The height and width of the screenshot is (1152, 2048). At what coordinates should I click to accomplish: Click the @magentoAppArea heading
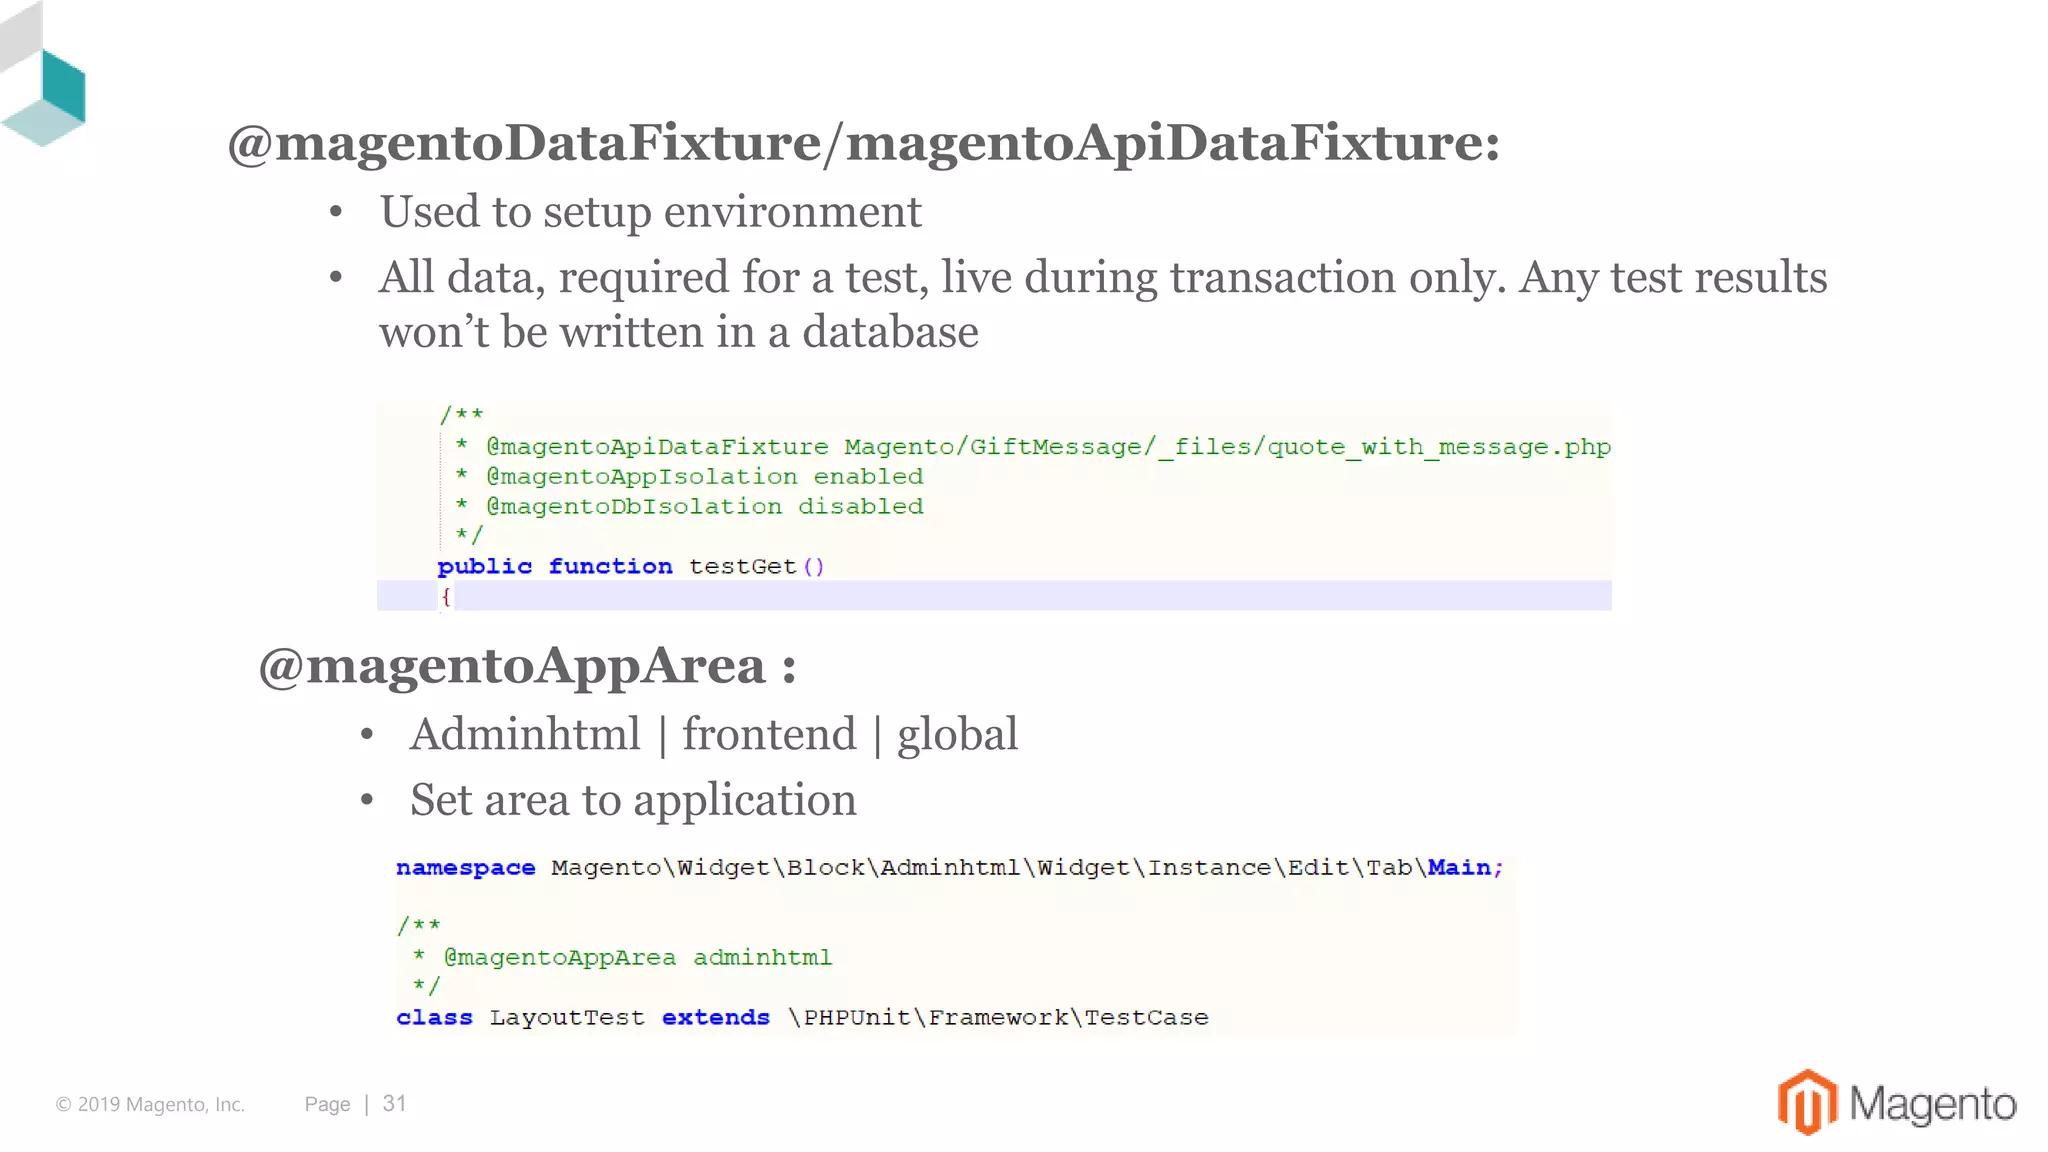tap(527, 666)
